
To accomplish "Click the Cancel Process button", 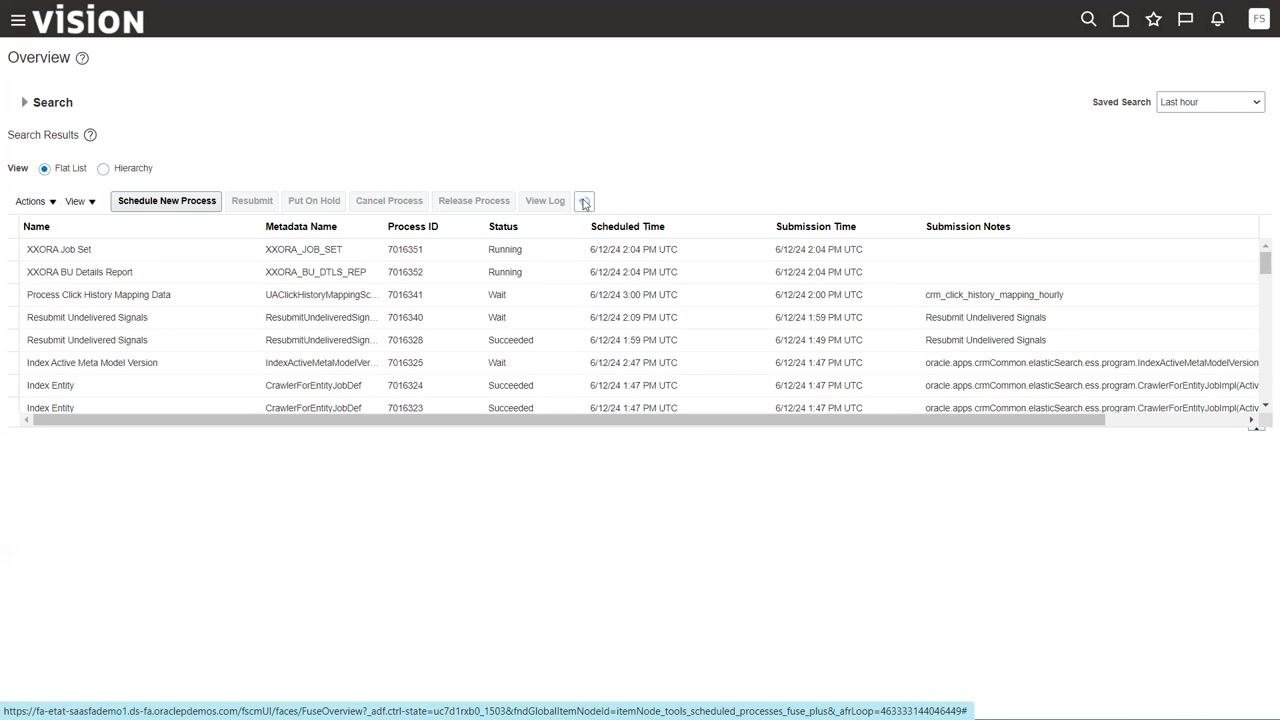I will 389,201.
